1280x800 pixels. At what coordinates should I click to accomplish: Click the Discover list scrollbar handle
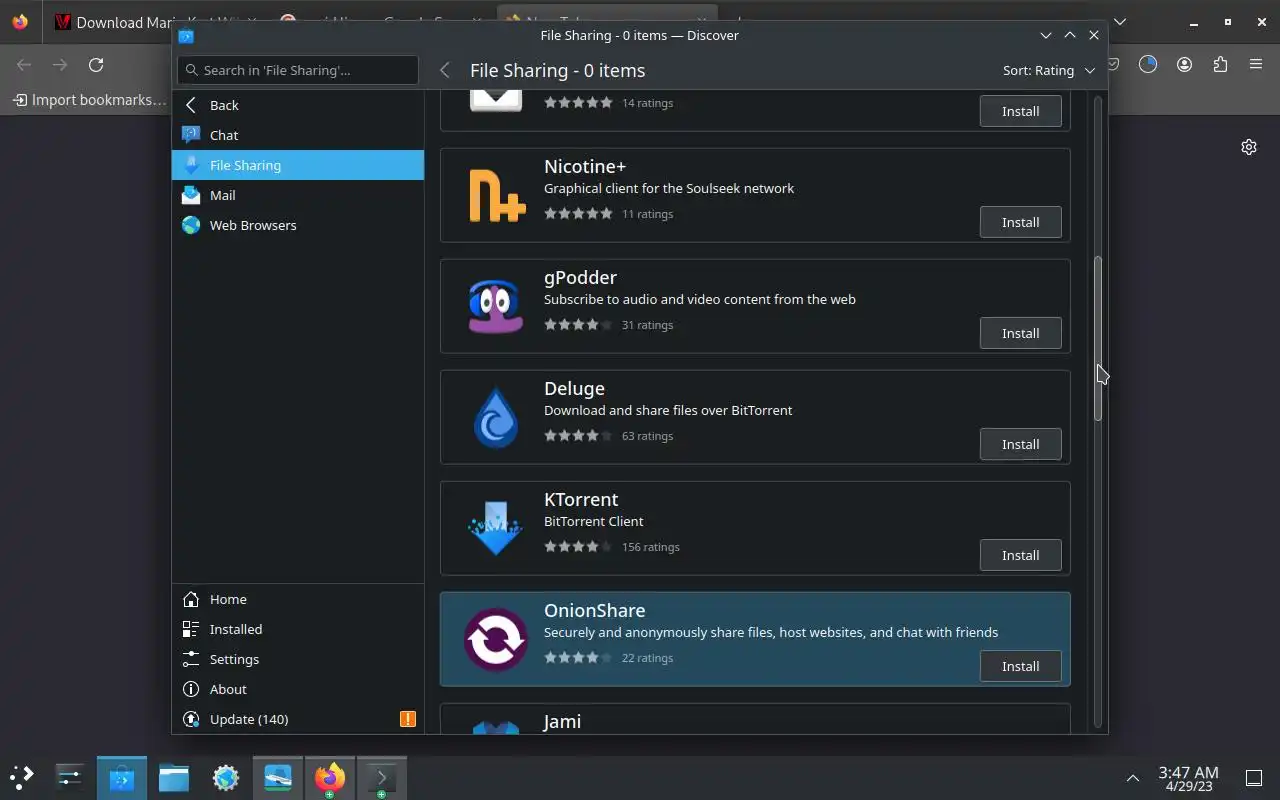coord(1097,338)
